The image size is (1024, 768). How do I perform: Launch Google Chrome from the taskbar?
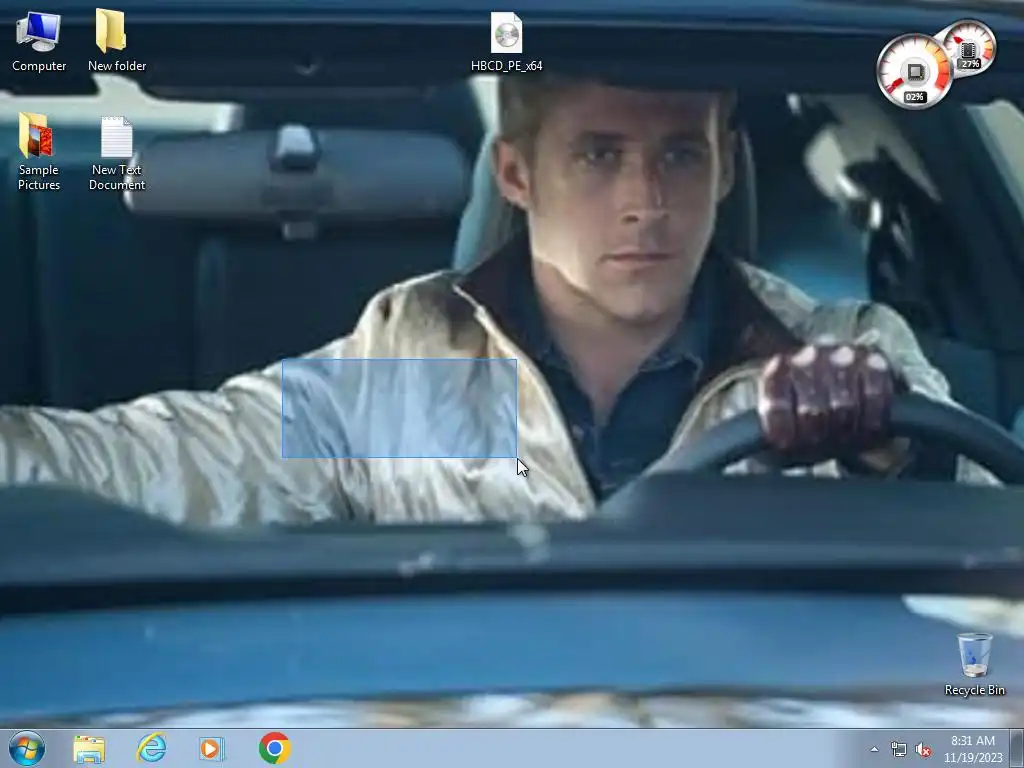point(274,748)
